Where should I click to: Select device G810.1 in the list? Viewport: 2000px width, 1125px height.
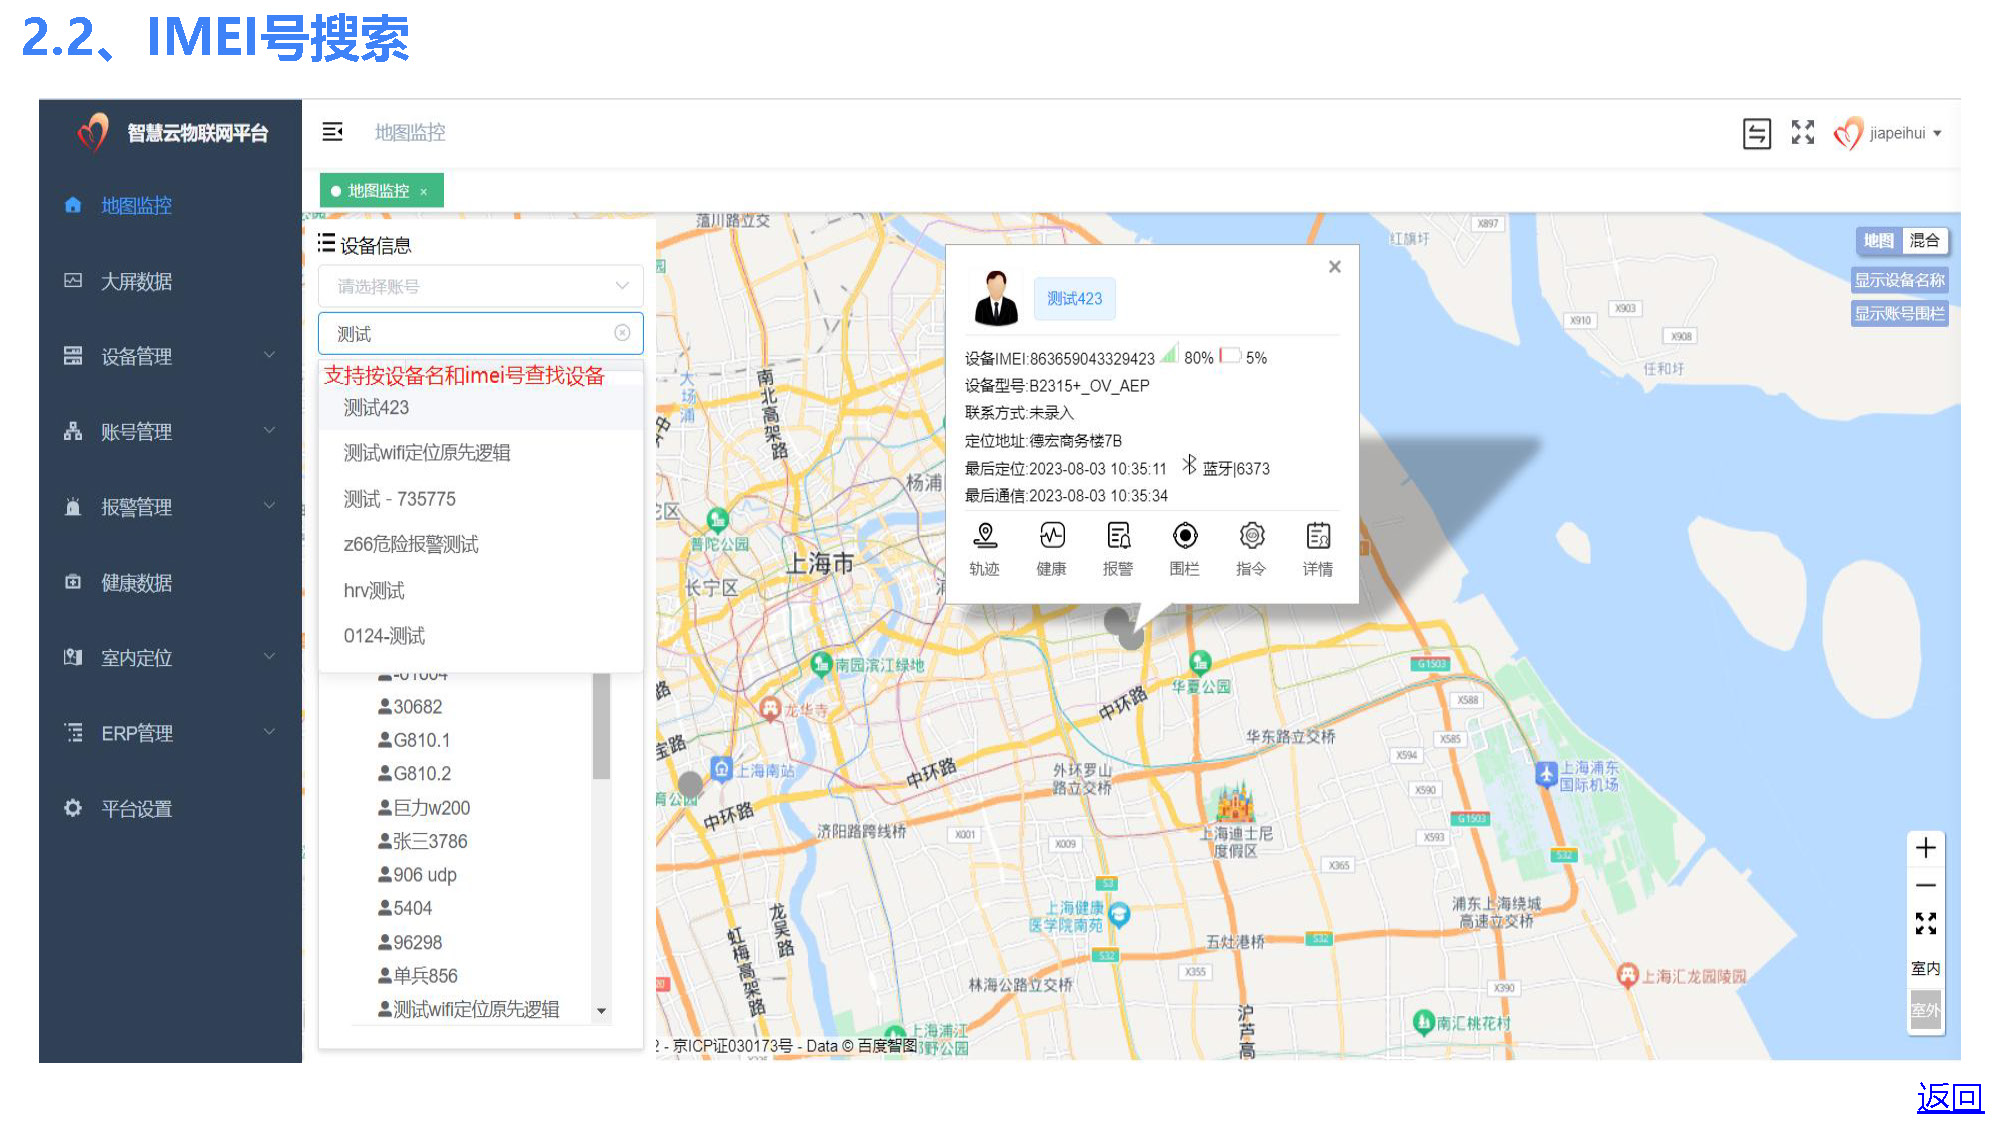[x=414, y=741]
